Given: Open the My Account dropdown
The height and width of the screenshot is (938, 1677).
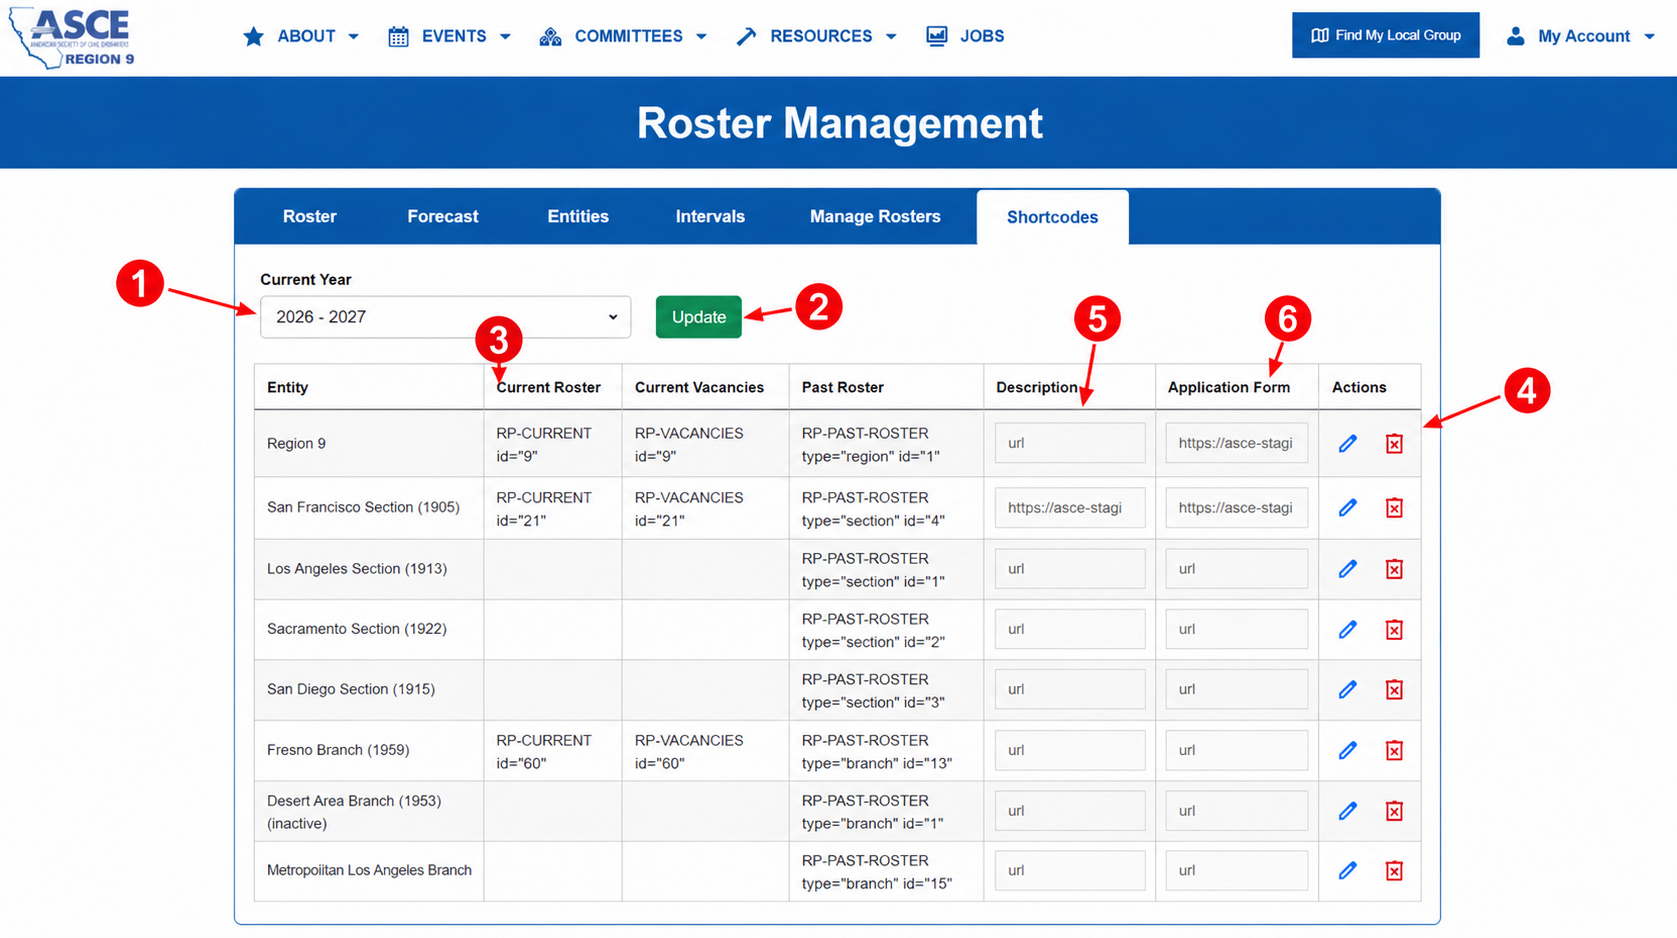Looking at the screenshot, I should (x=1580, y=37).
